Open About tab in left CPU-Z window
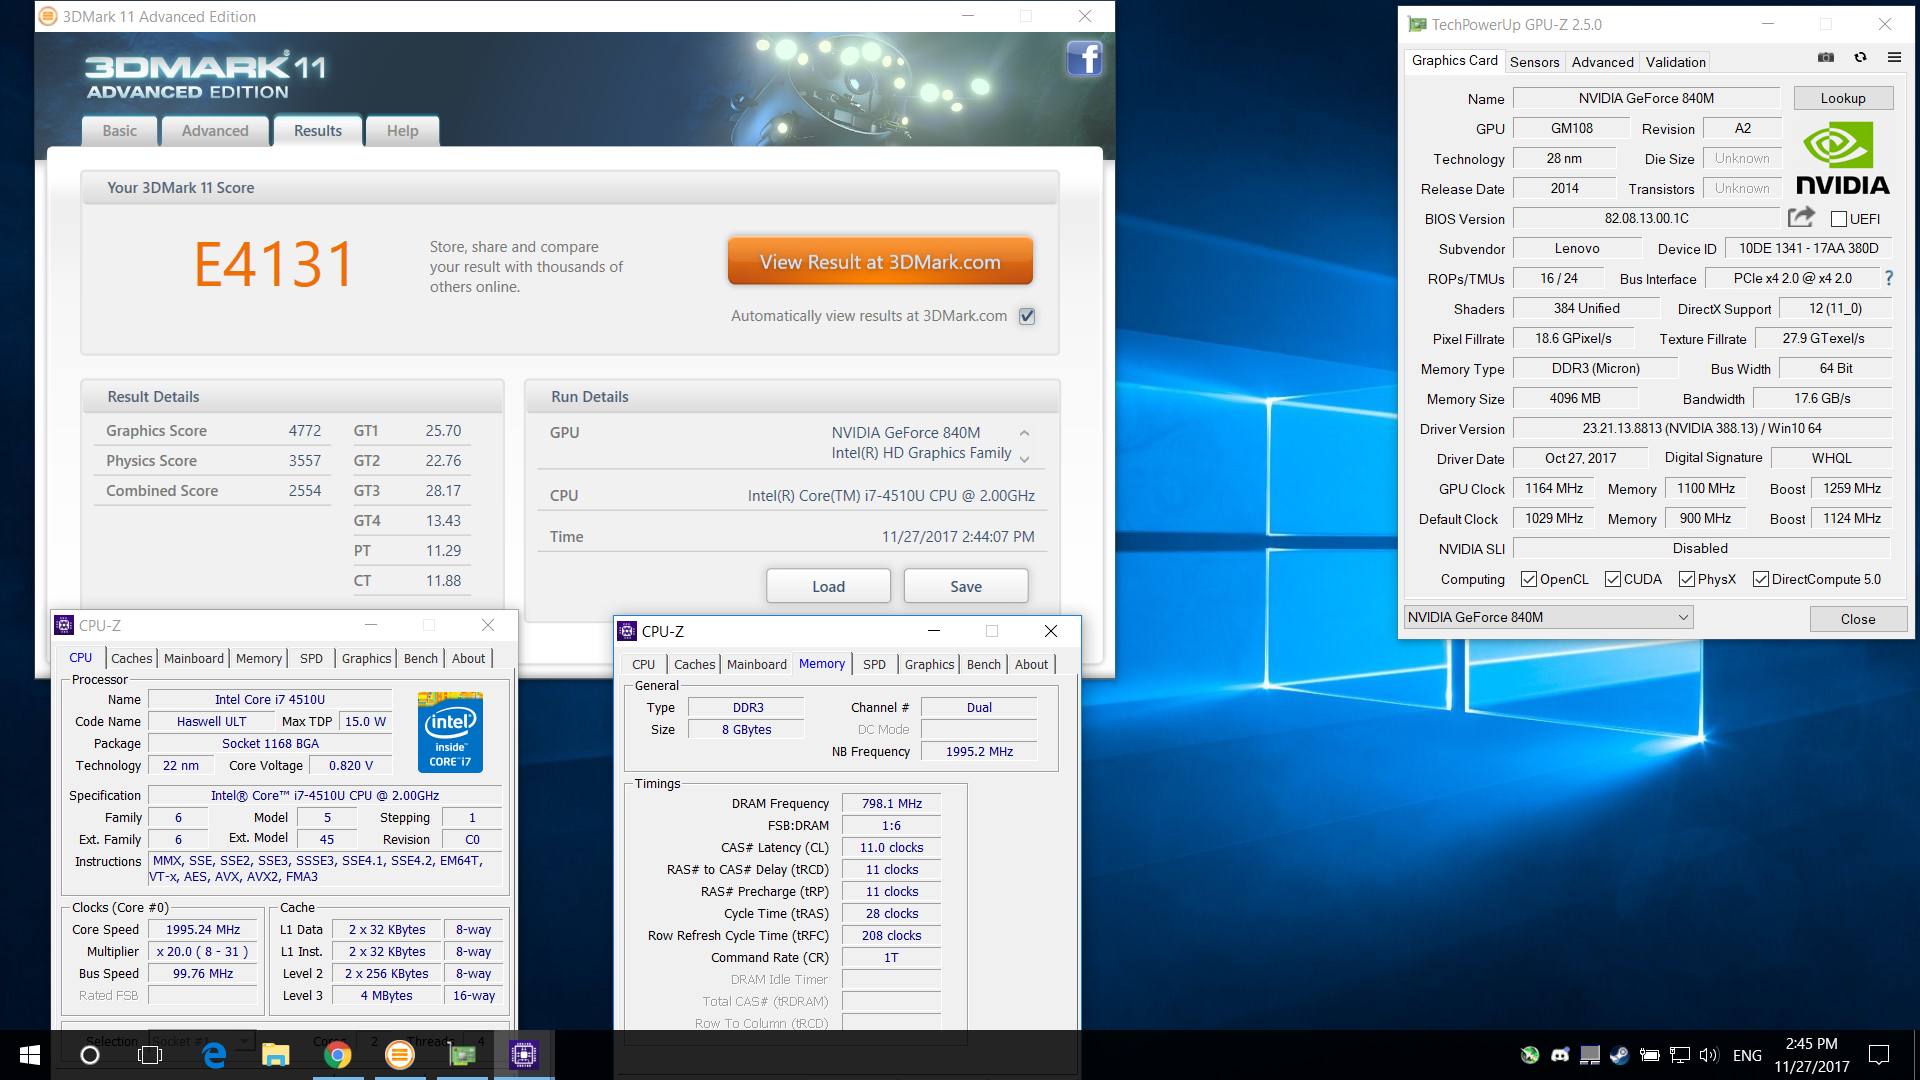The height and width of the screenshot is (1080, 1920). pos(468,658)
